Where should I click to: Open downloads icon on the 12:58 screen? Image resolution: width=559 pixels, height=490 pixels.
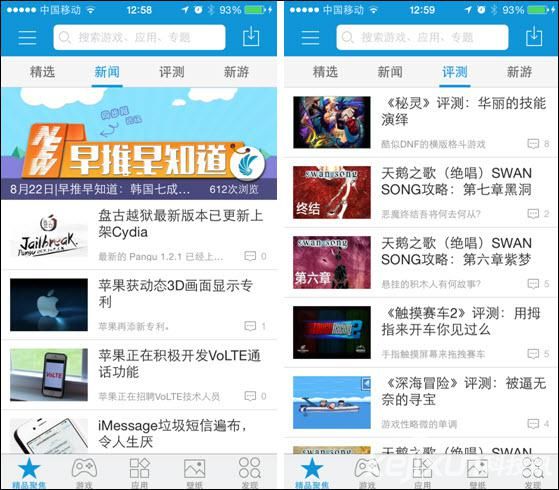[x=251, y=36]
